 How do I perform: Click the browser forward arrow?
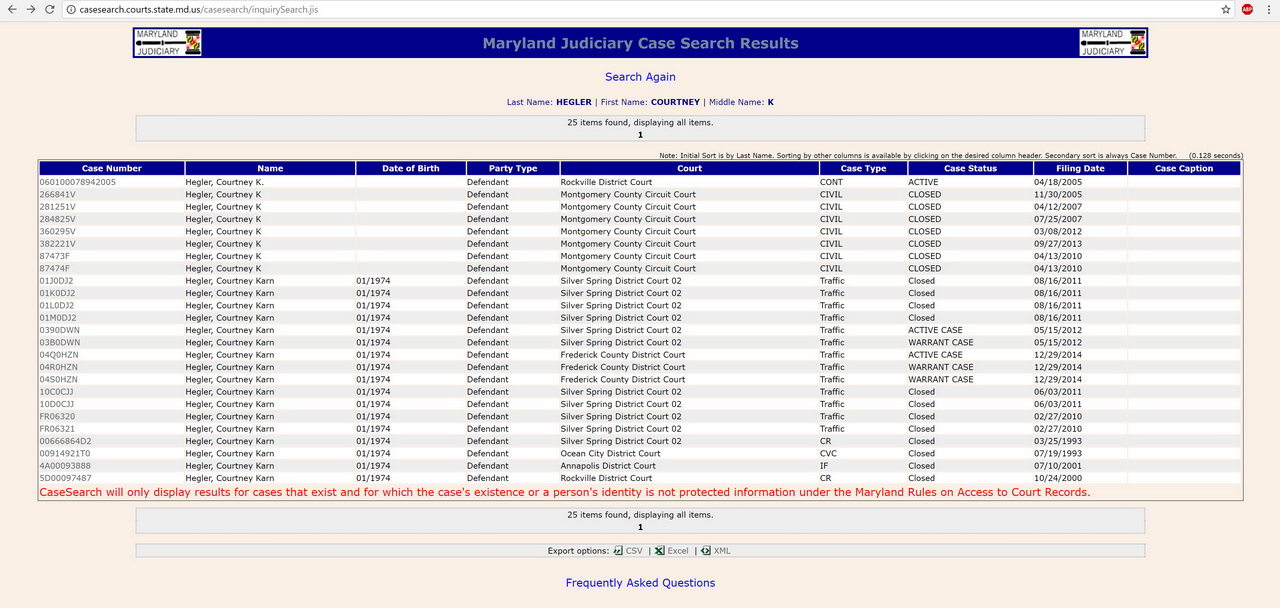tap(30, 9)
